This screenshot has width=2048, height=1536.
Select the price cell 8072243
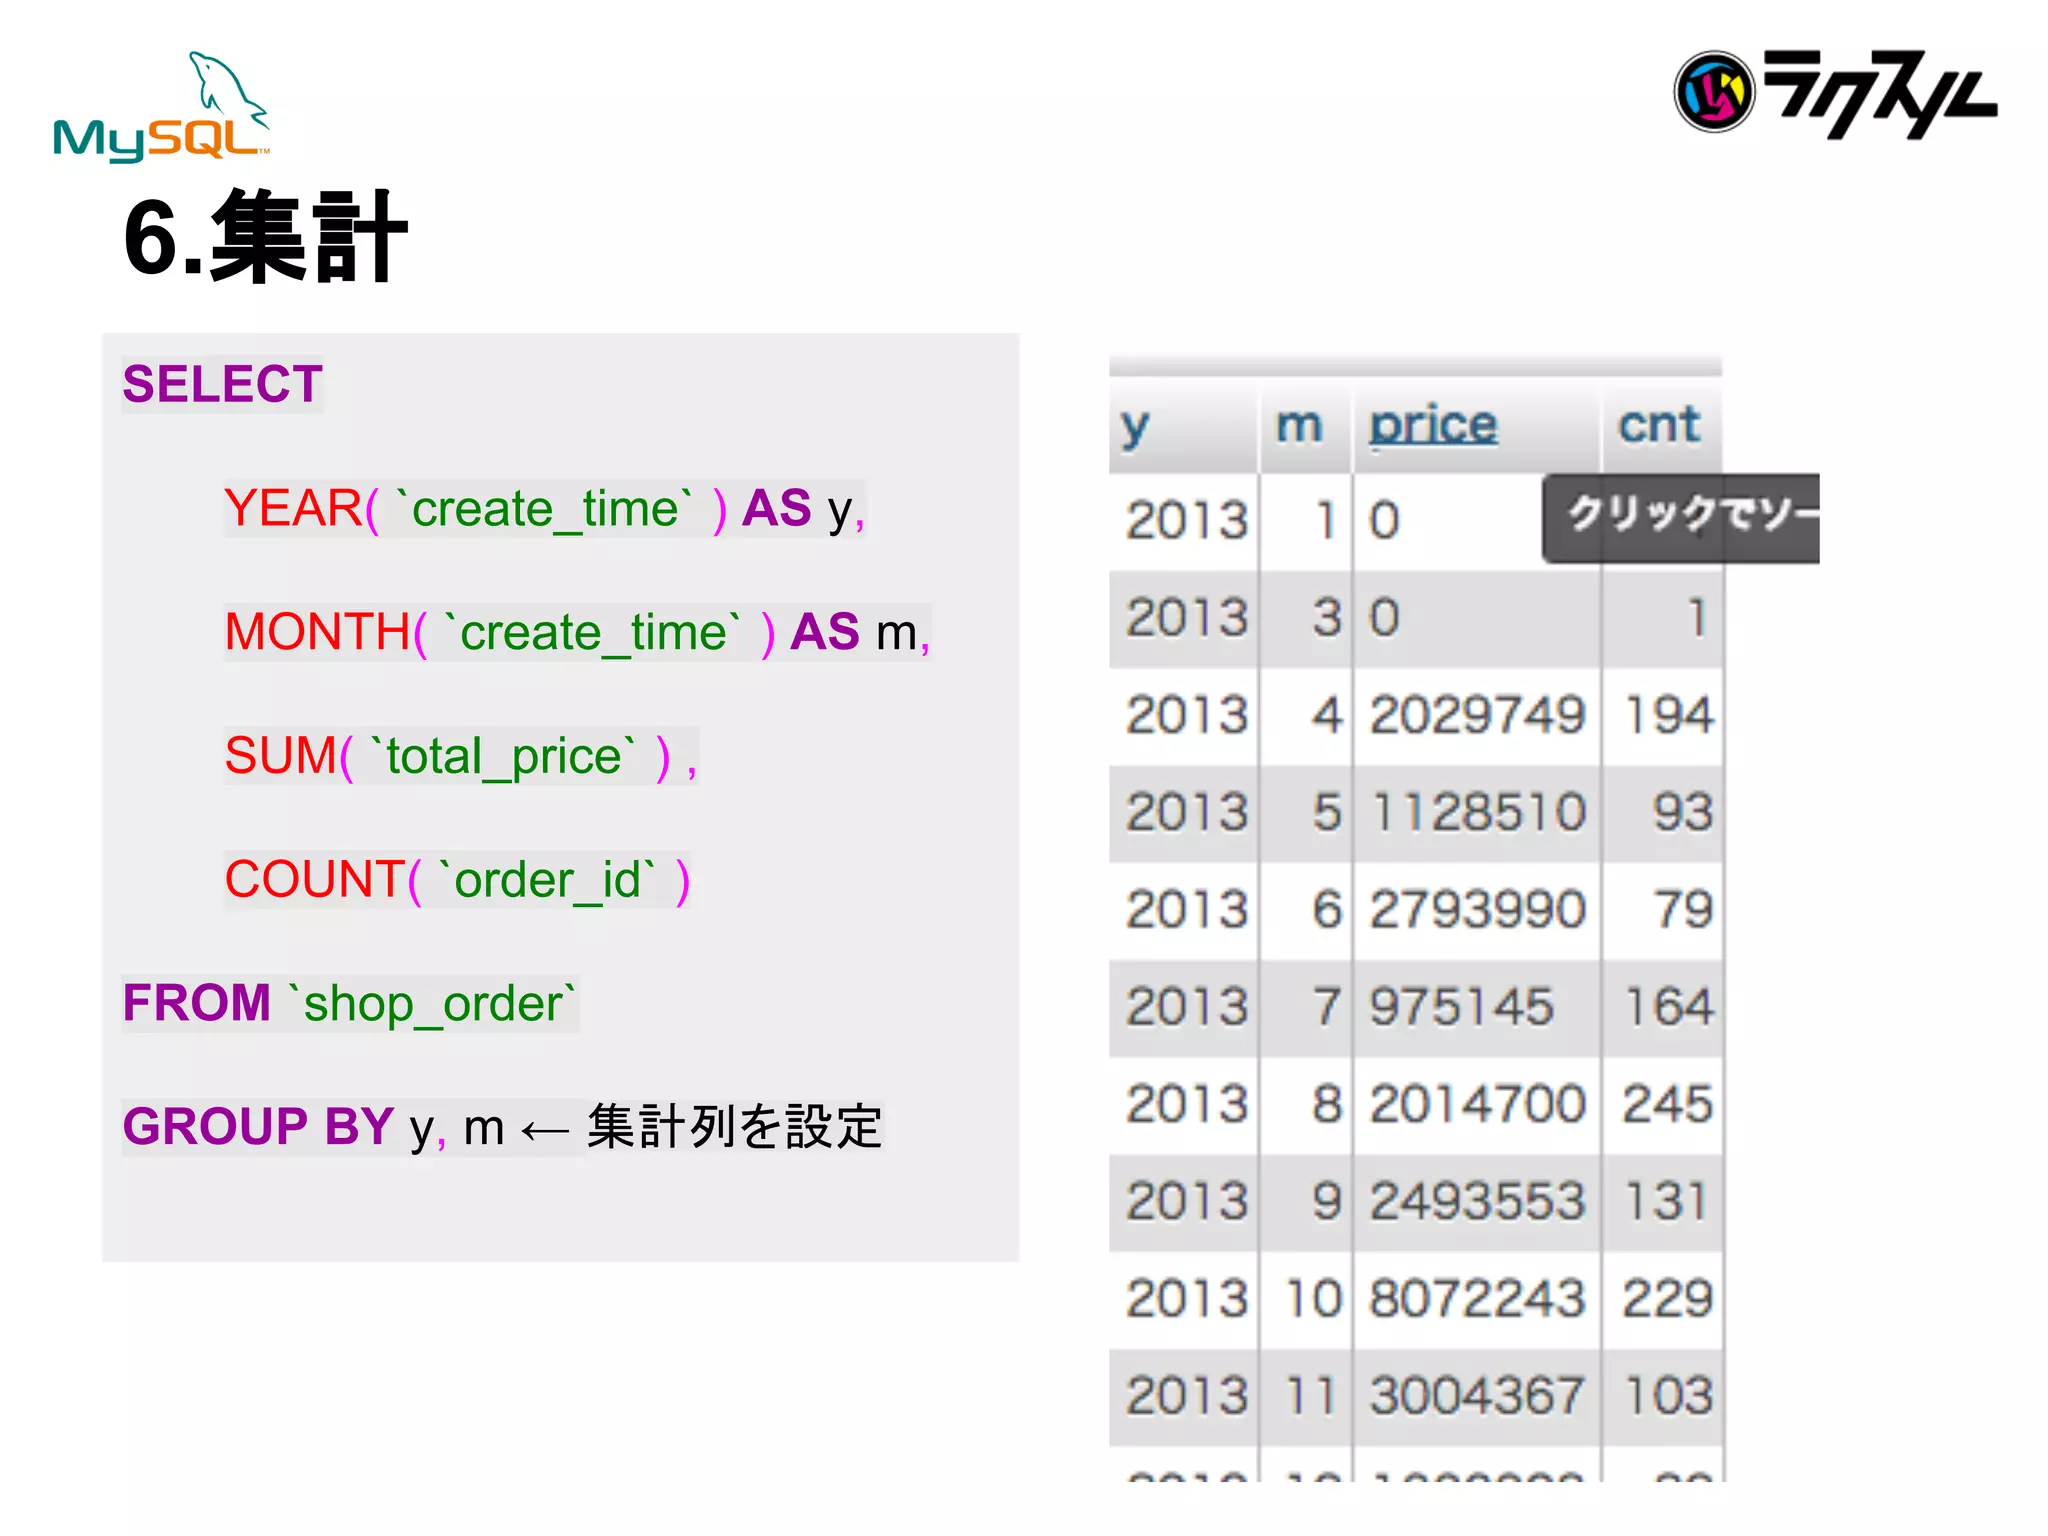coord(1477,1299)
